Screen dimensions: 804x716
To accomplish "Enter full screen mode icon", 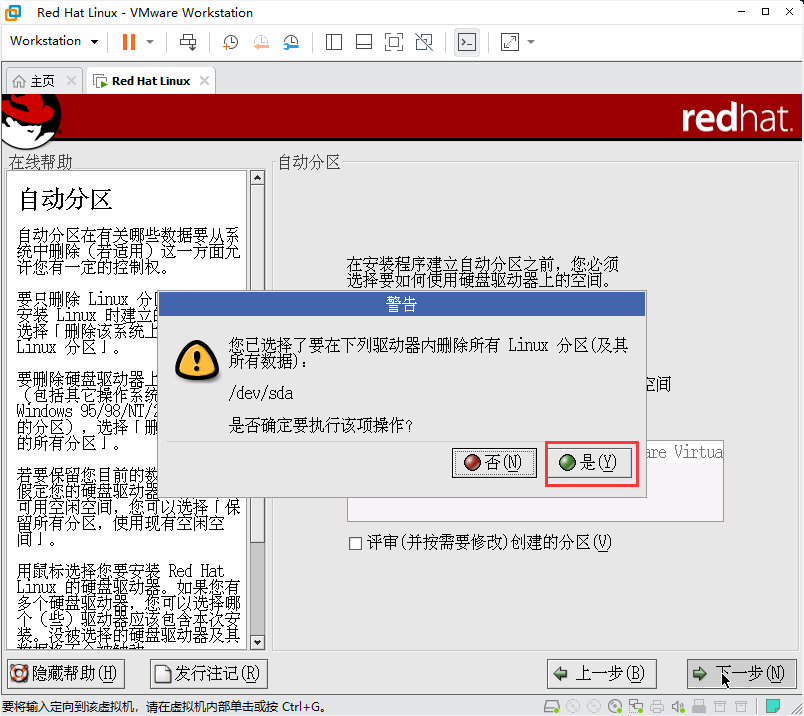I will (x=394, y=42).
